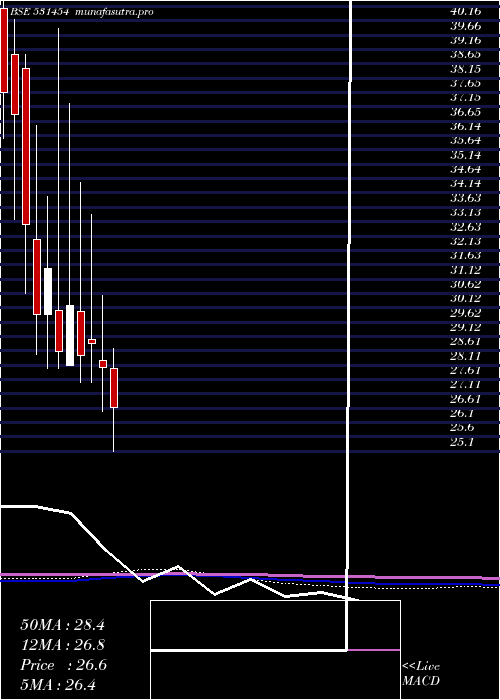
Task: Click the 5MA : 26.4 readout
Action: (x=58, y=685)
